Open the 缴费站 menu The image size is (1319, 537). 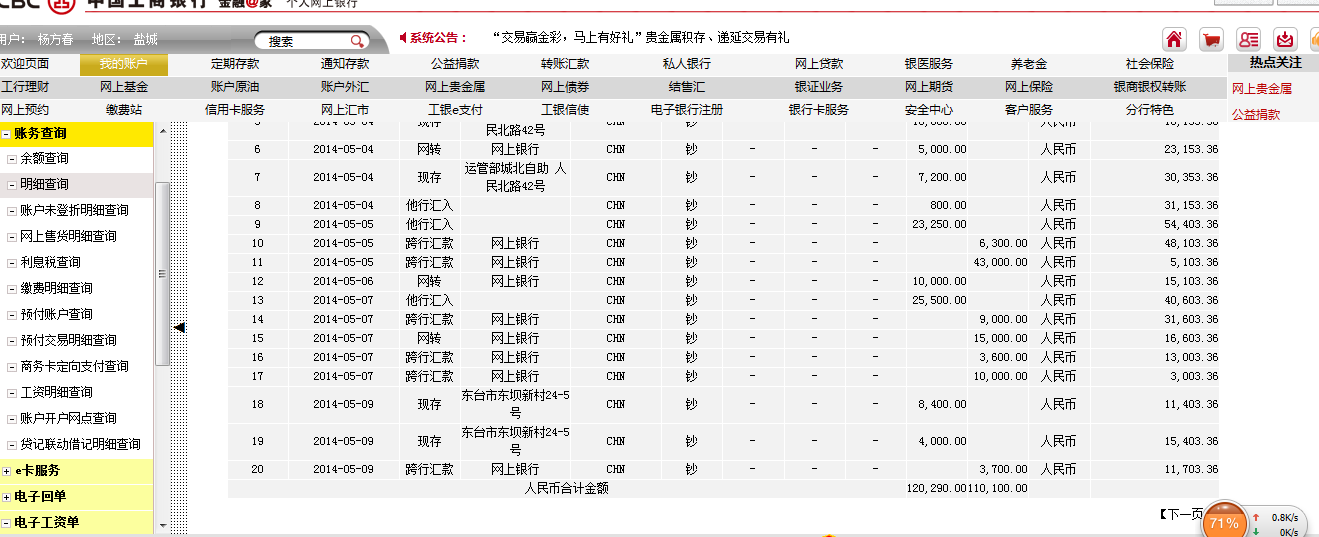124,110
